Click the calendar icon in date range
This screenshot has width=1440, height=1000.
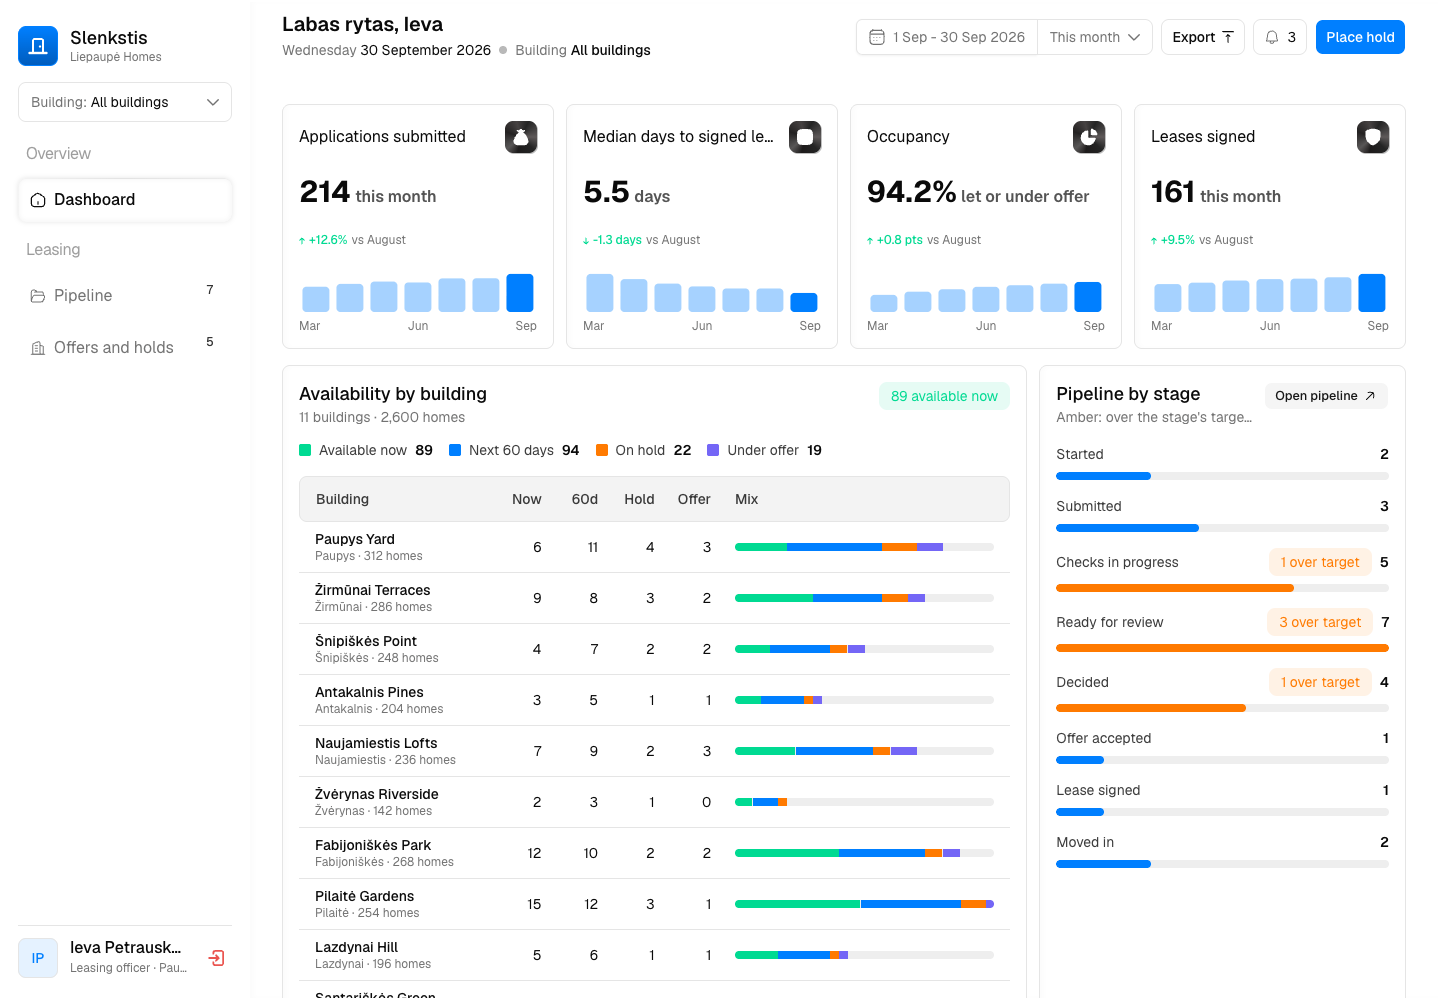pos(877,37)
